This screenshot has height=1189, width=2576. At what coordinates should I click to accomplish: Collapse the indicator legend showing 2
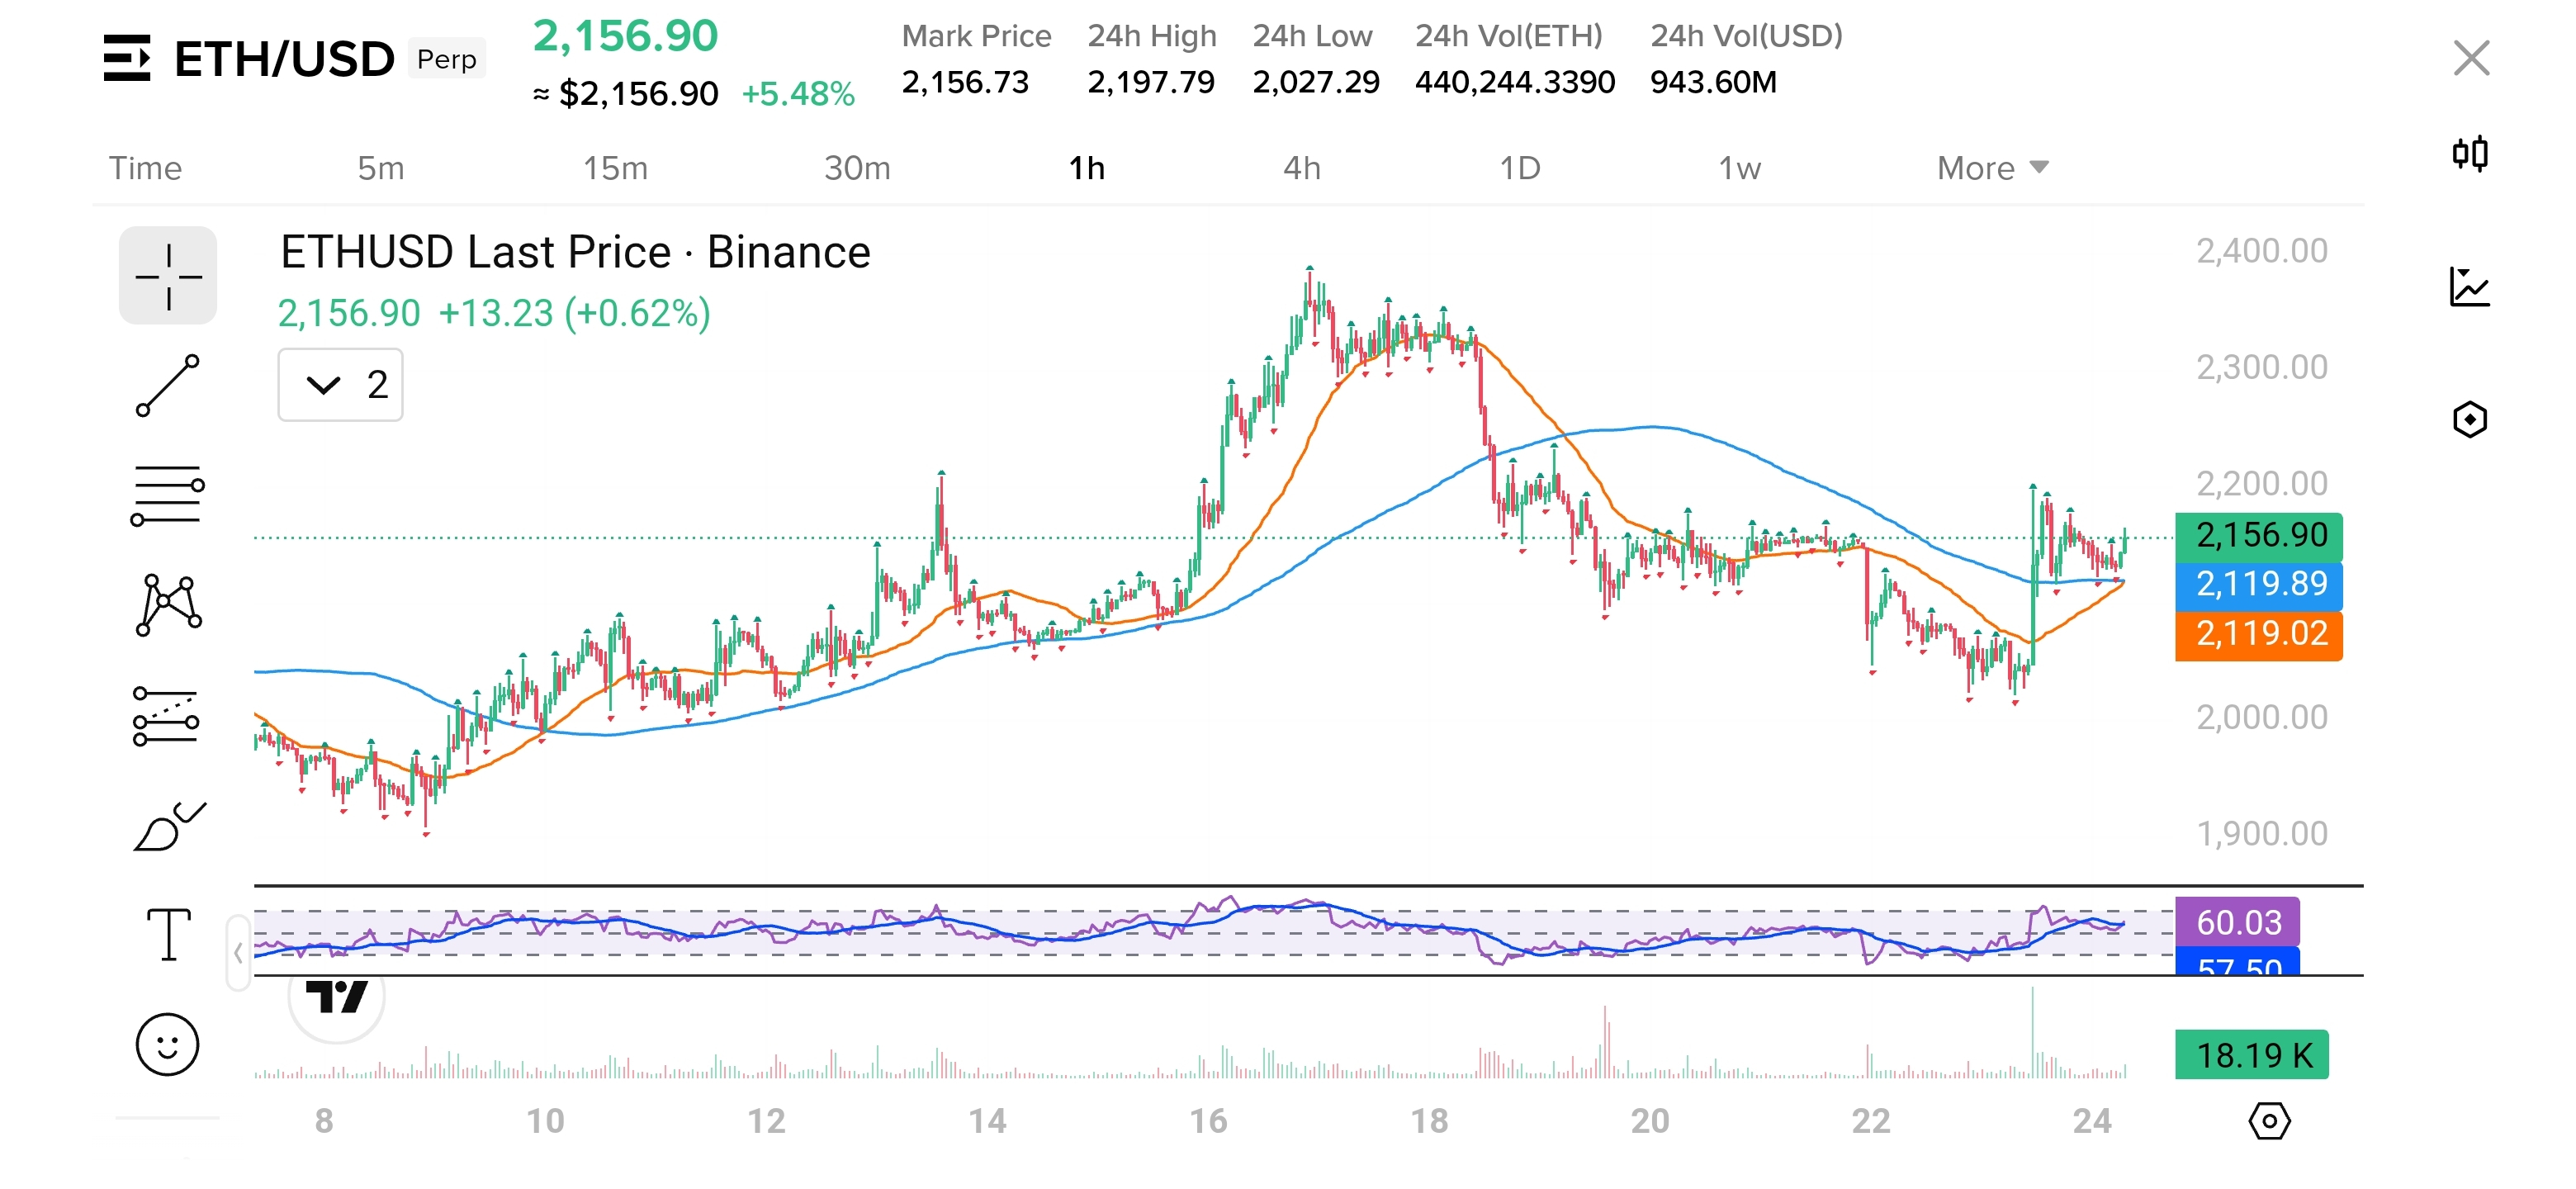(340, 385)
